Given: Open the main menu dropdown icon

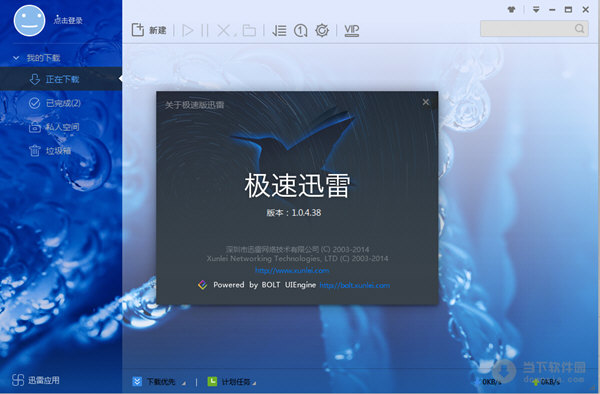Looking at the screenshot, I should point(536,10).
